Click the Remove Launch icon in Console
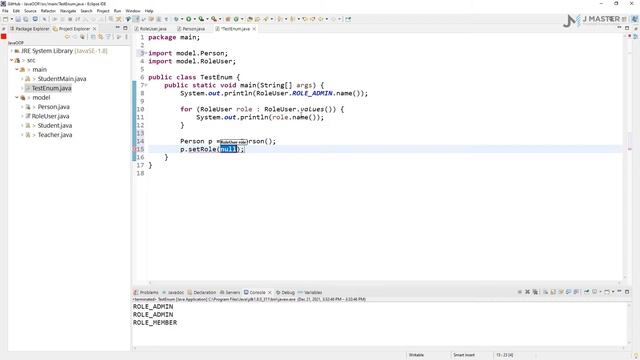This screenshot has height=360, width=640. click(527, 292)
